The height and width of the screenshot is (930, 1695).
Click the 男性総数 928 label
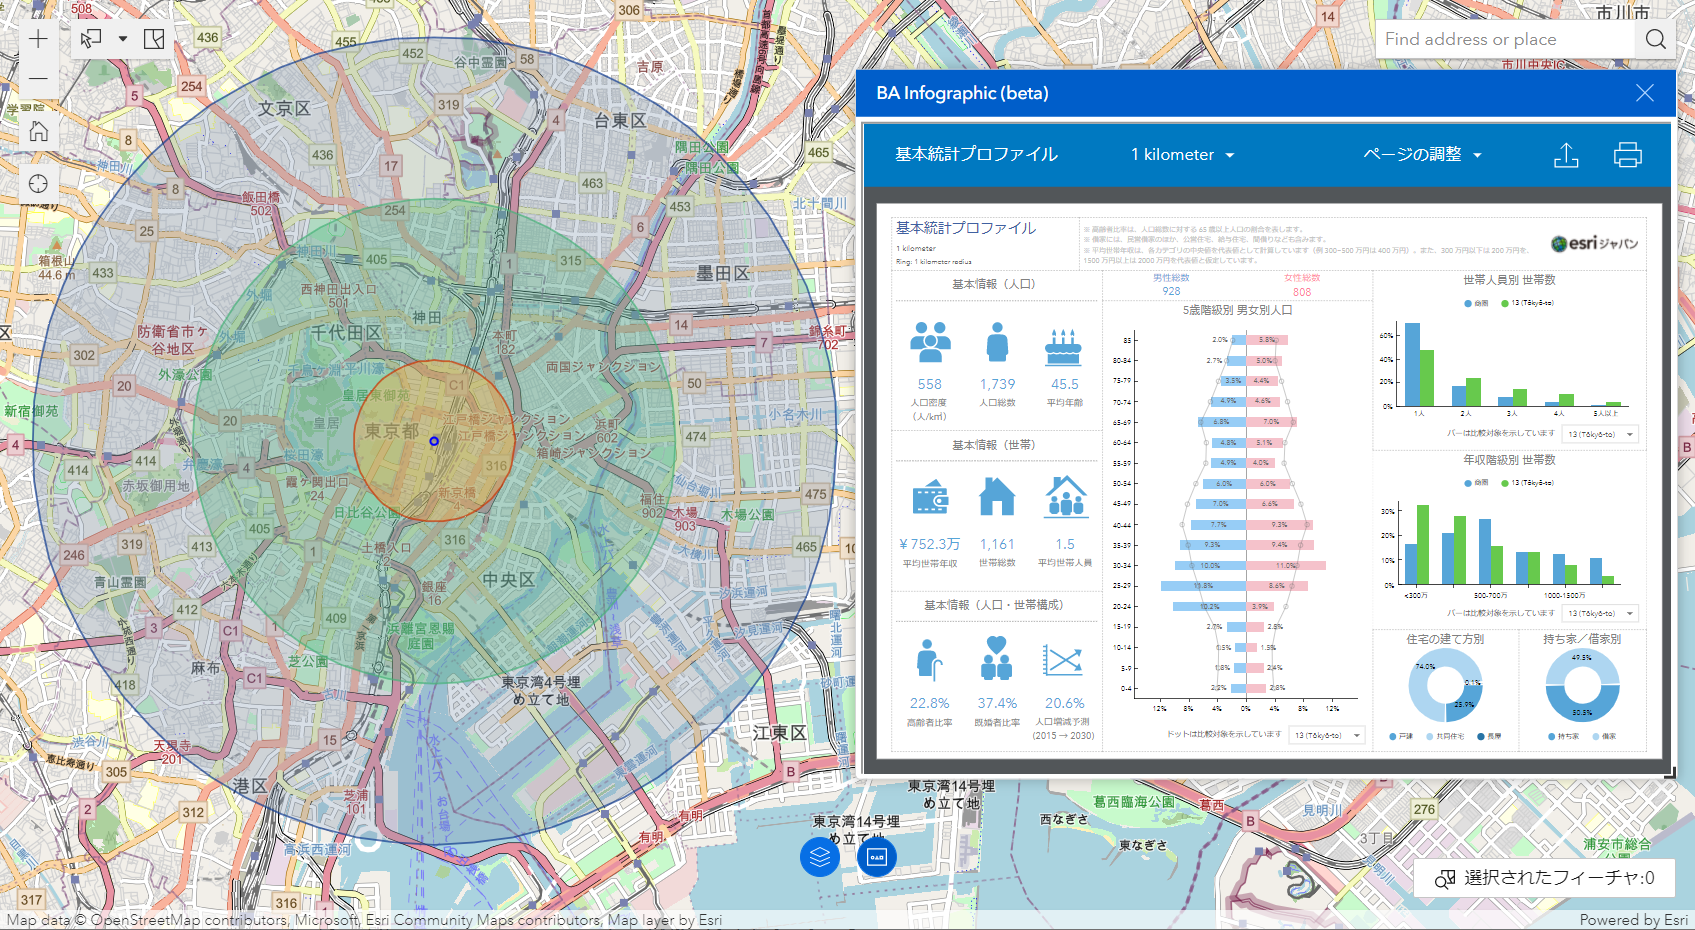pos(1171,285)
